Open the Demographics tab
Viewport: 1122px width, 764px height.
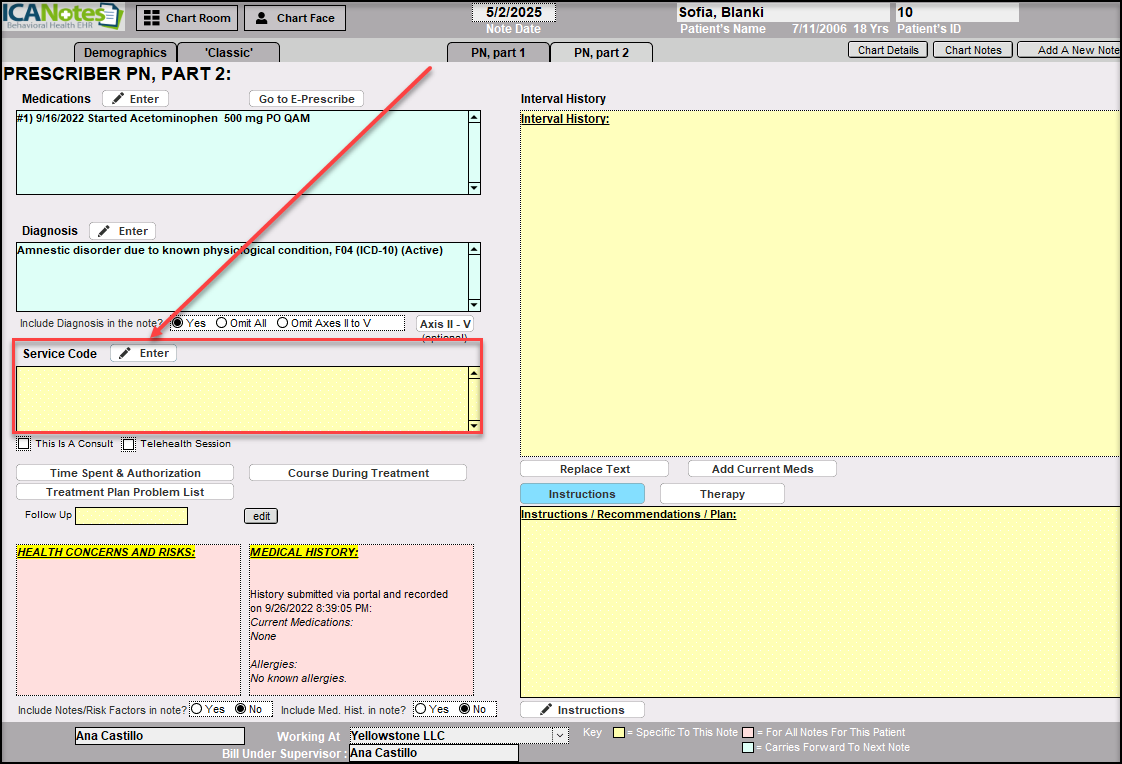pyautogui.click(x=125, y=53)
